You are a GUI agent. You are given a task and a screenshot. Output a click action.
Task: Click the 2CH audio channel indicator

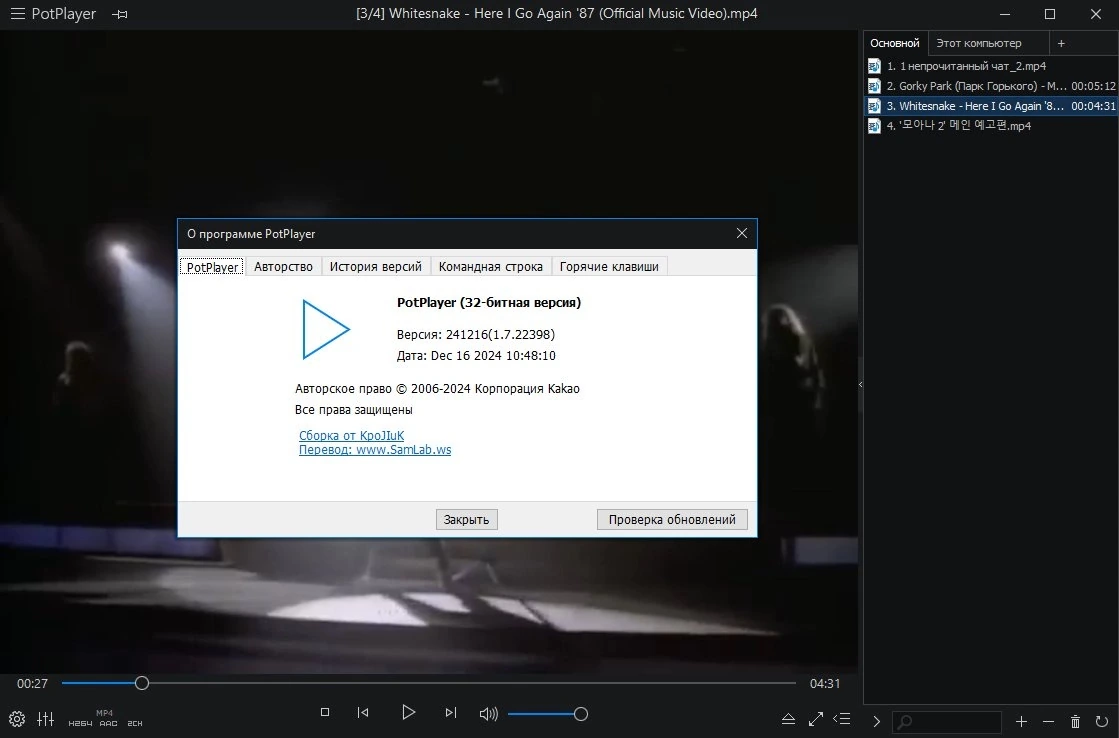(135, 723)
